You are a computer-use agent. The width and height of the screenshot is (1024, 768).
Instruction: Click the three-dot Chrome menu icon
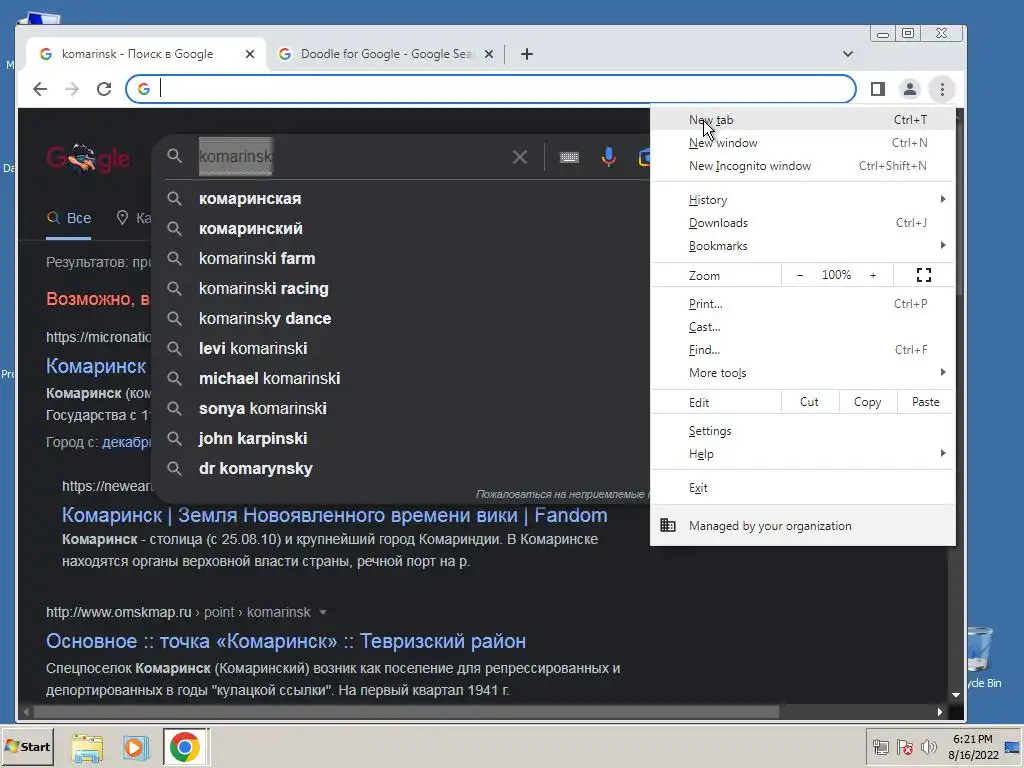pyautogui.click(x=942, y=89)
